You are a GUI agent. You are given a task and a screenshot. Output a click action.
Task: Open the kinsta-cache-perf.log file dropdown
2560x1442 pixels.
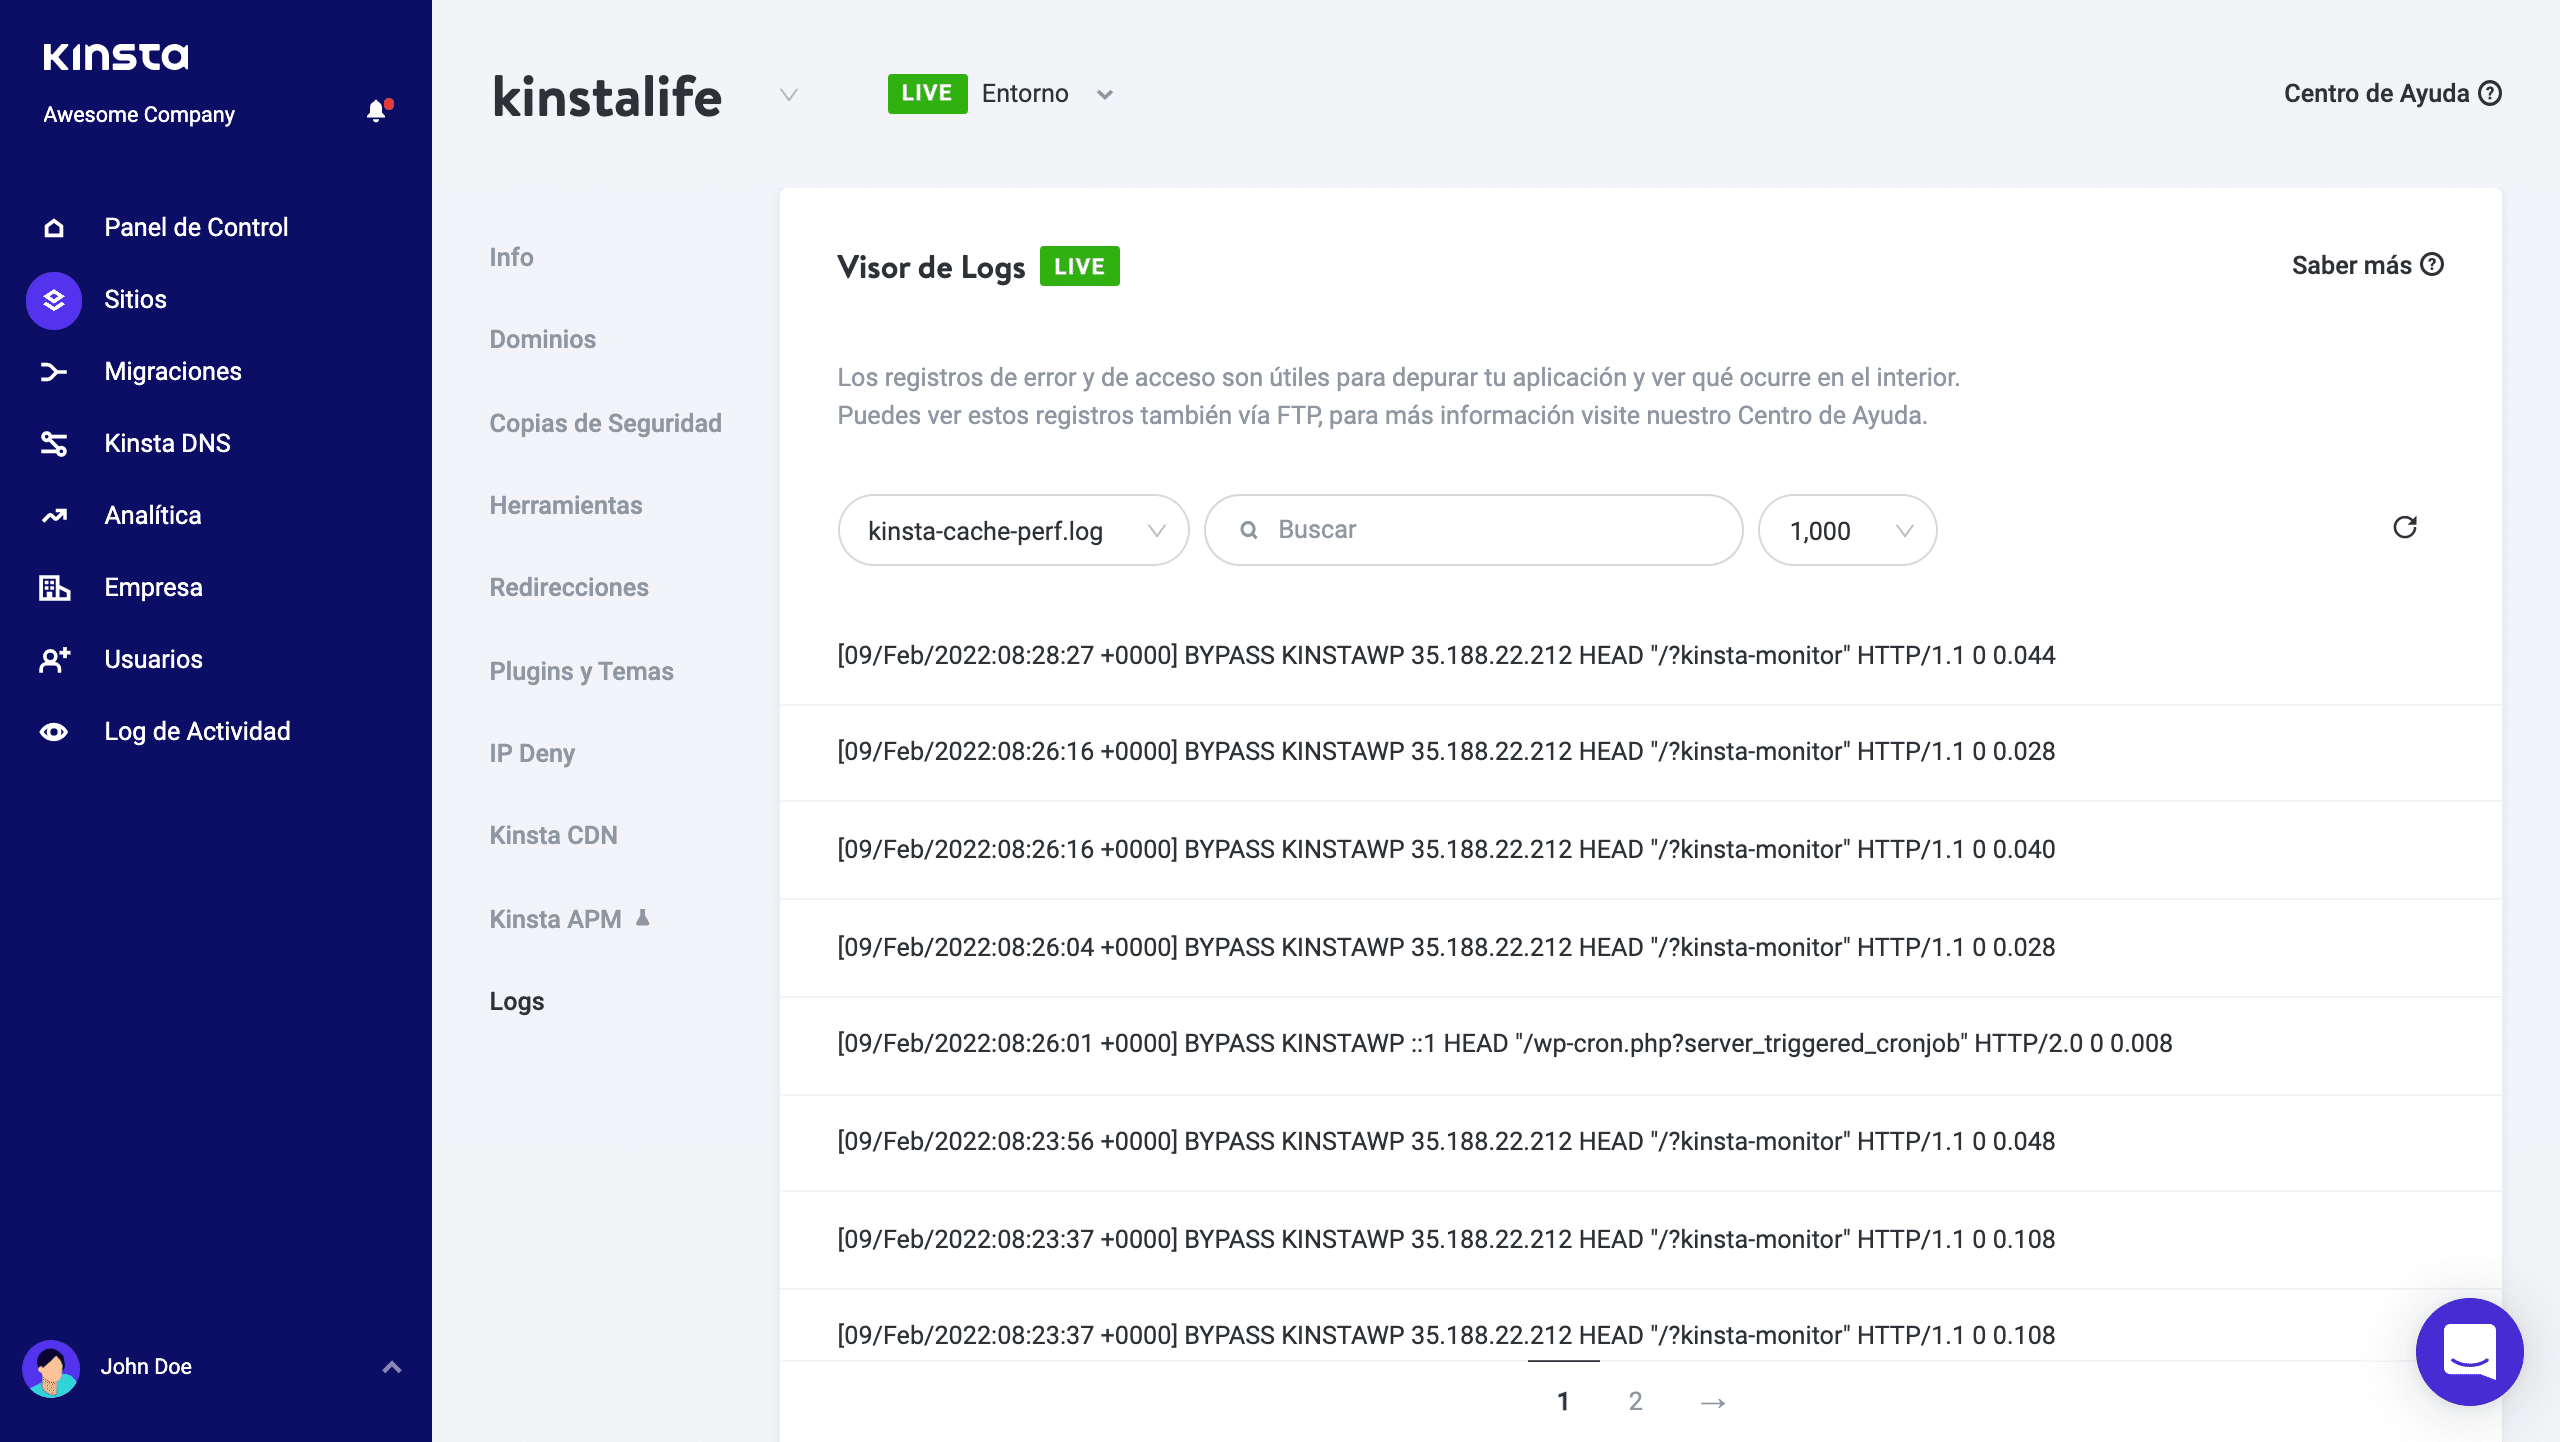pos(1012,530)
